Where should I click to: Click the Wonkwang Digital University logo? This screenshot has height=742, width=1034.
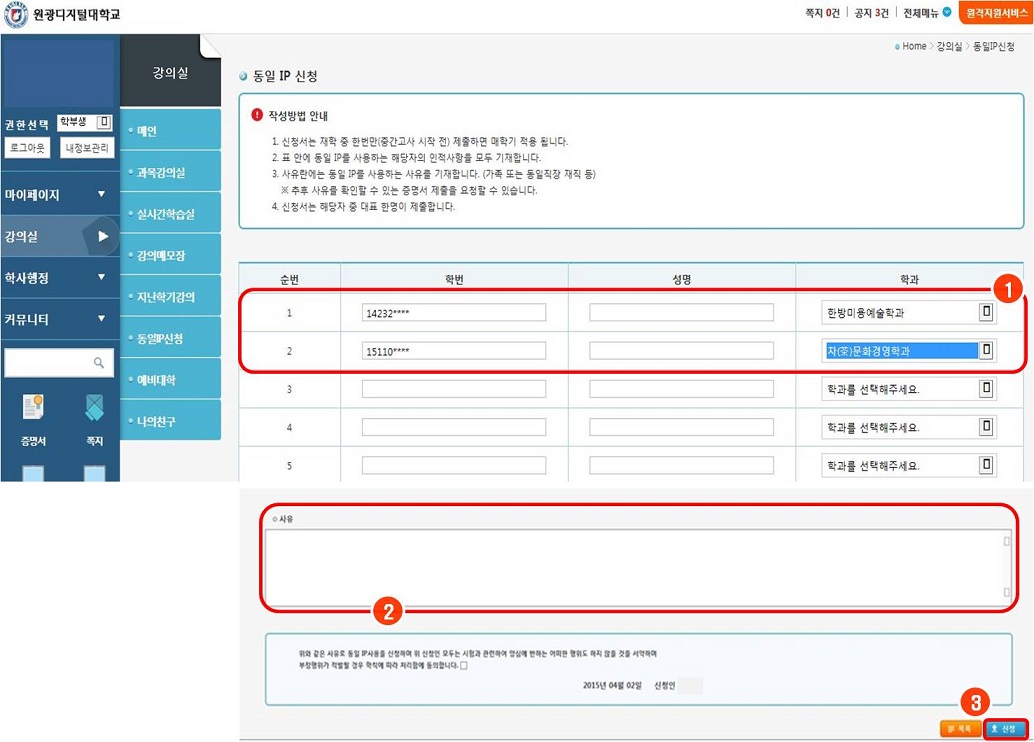coord(16,16)
